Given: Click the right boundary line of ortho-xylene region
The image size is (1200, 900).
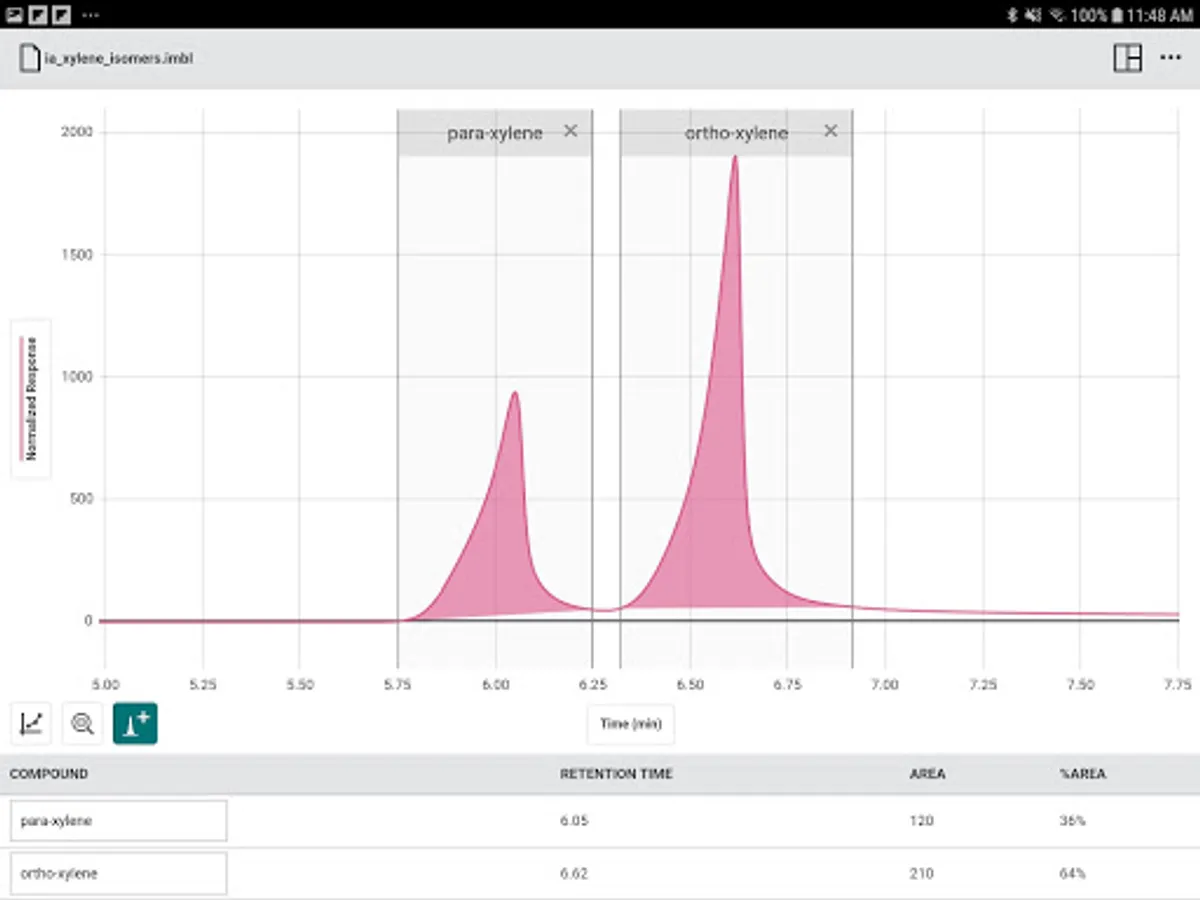Looking at the screenshot, I should pyautogui.click(x=852, y=388).
